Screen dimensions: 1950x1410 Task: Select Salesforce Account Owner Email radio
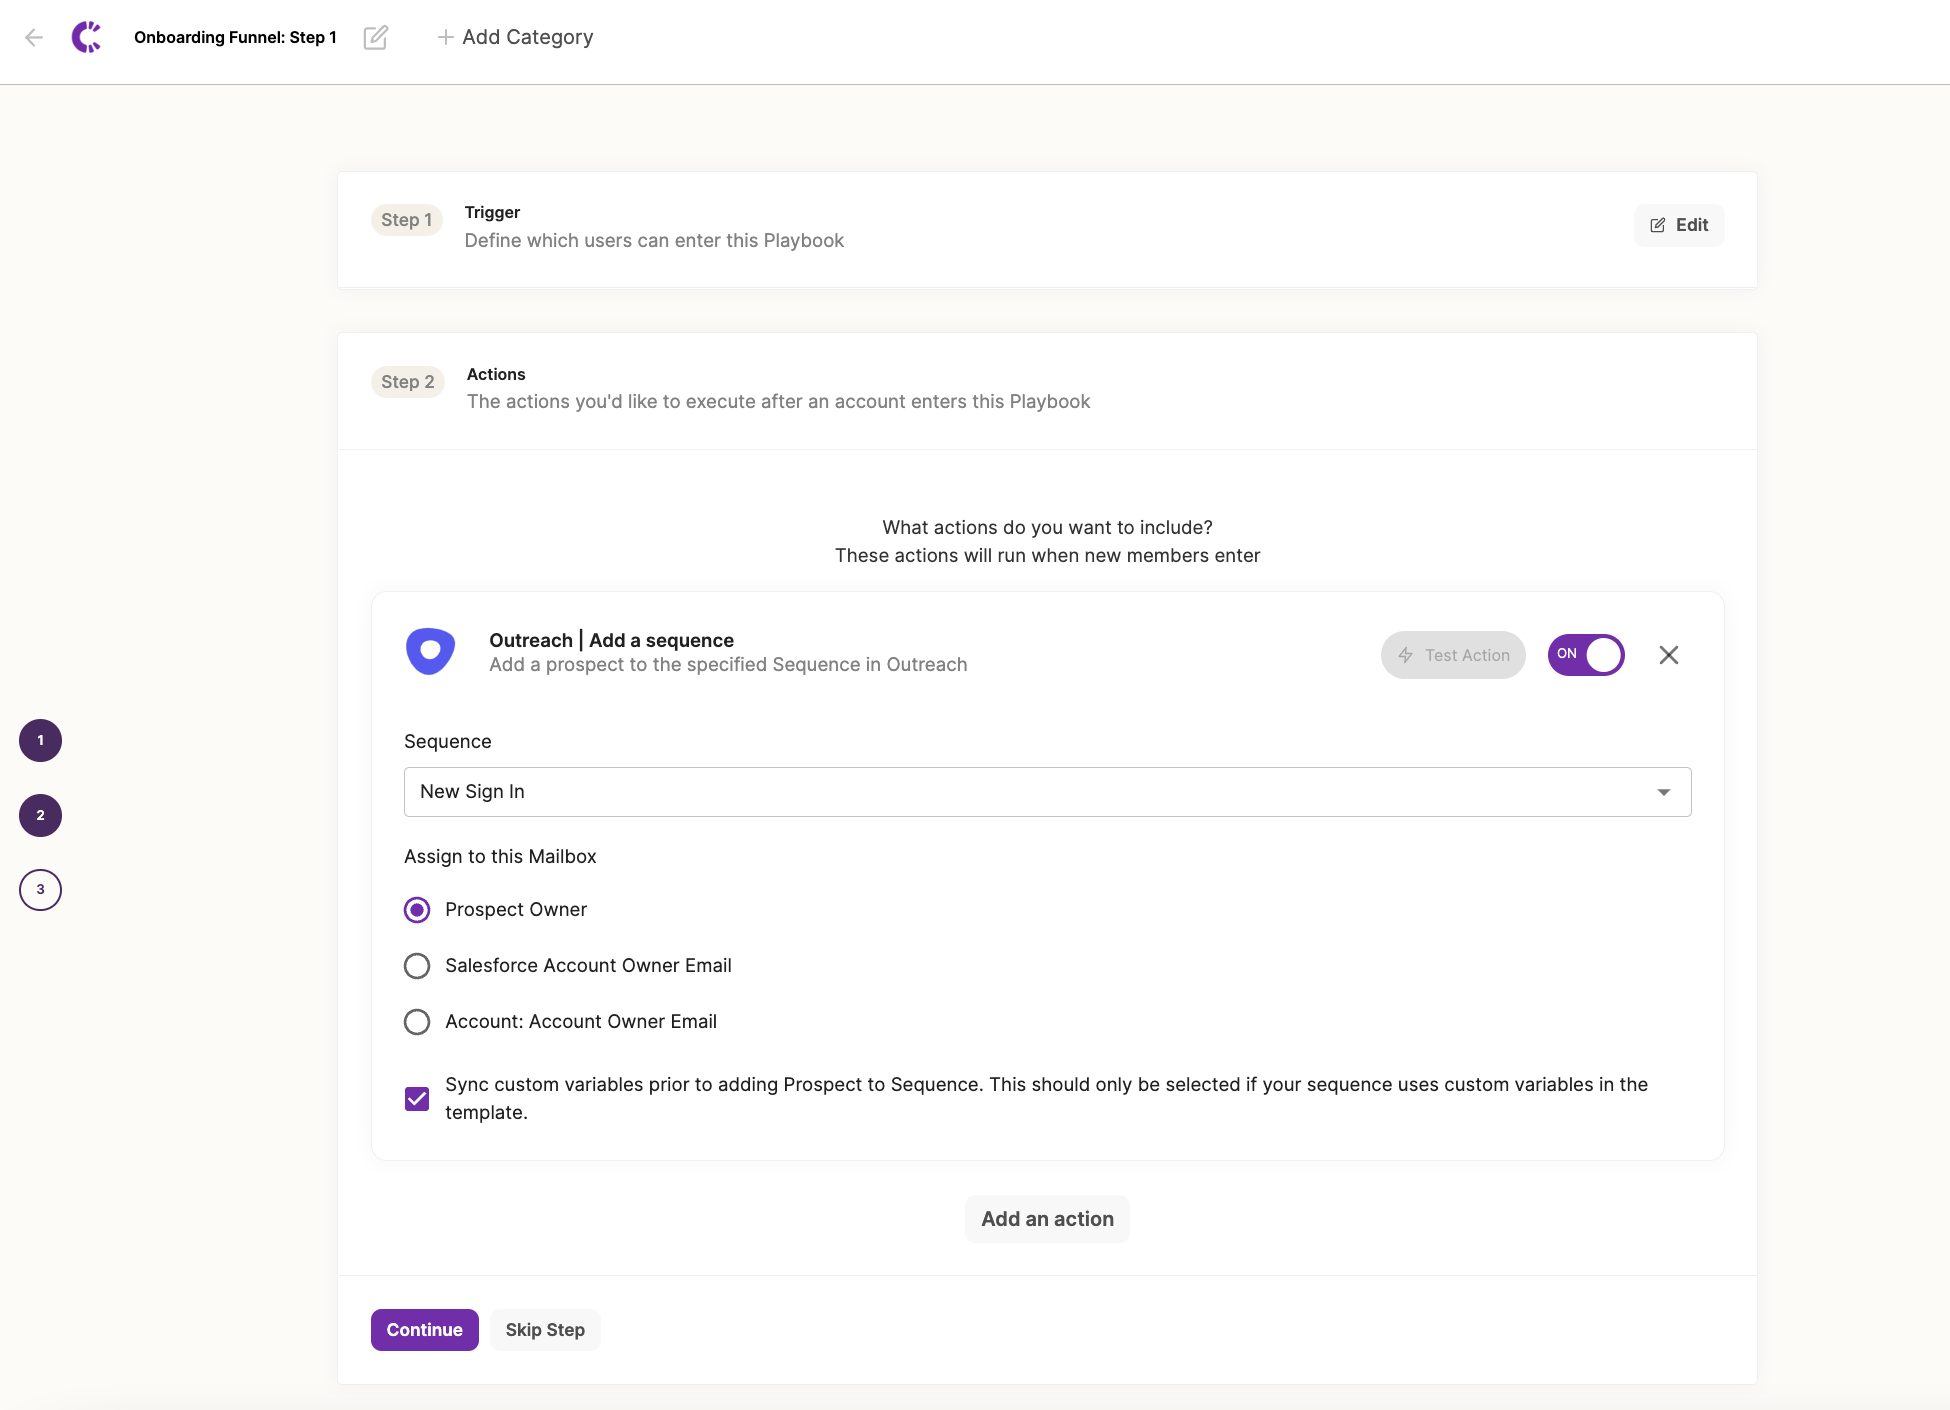(x=417, y=966)
